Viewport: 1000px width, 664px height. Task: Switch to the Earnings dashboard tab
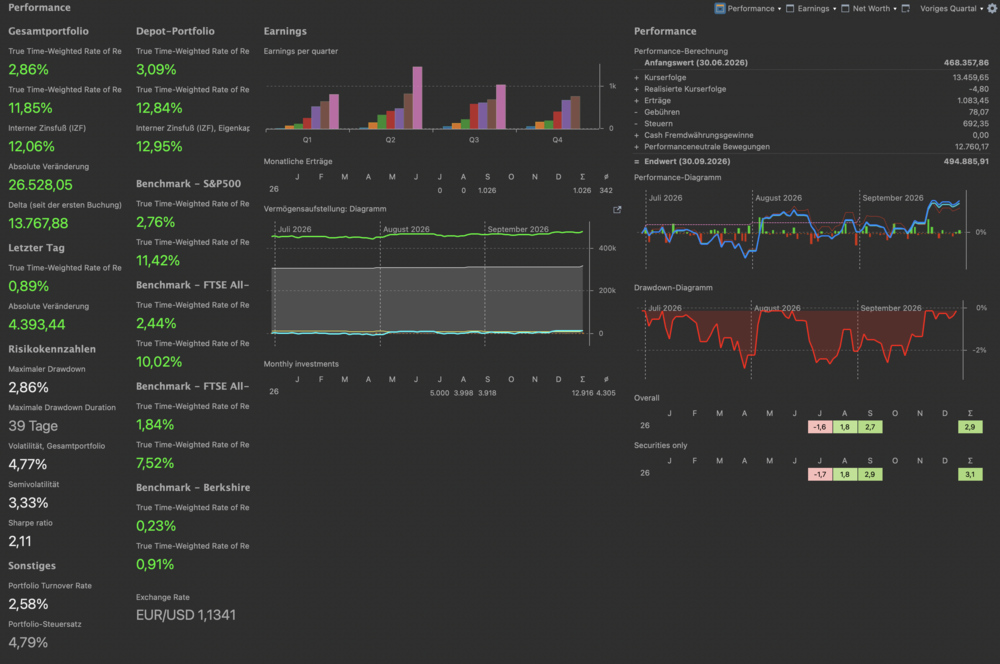click(807, 8)
